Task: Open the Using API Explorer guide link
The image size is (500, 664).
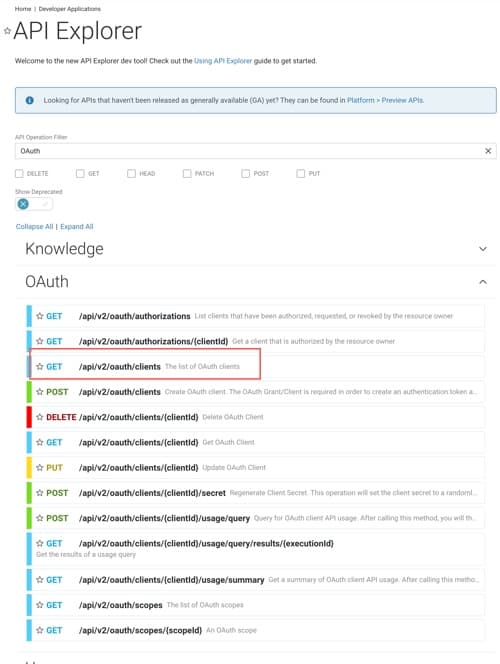Action: tap(223, 61)
